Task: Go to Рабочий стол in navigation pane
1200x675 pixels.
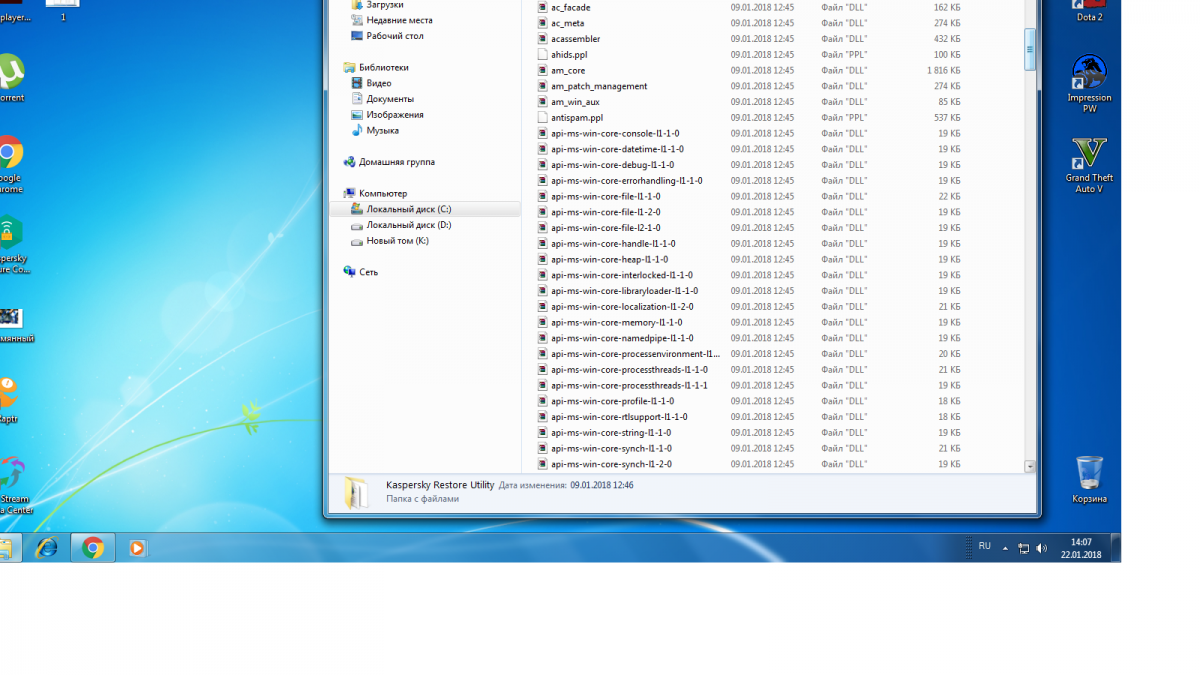Action: pos(394,36)
